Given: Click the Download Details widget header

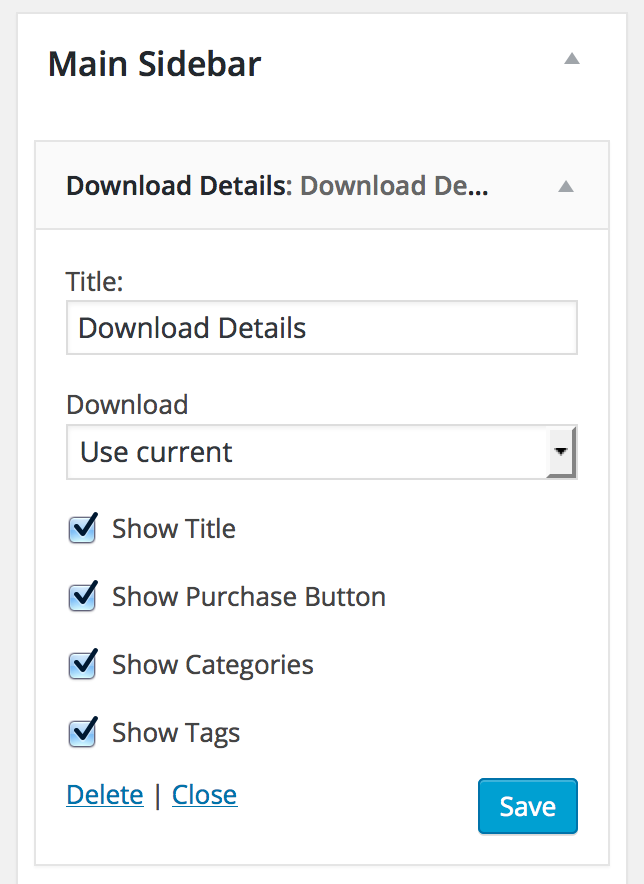Looking at the screenshot, I should point(322,185).
